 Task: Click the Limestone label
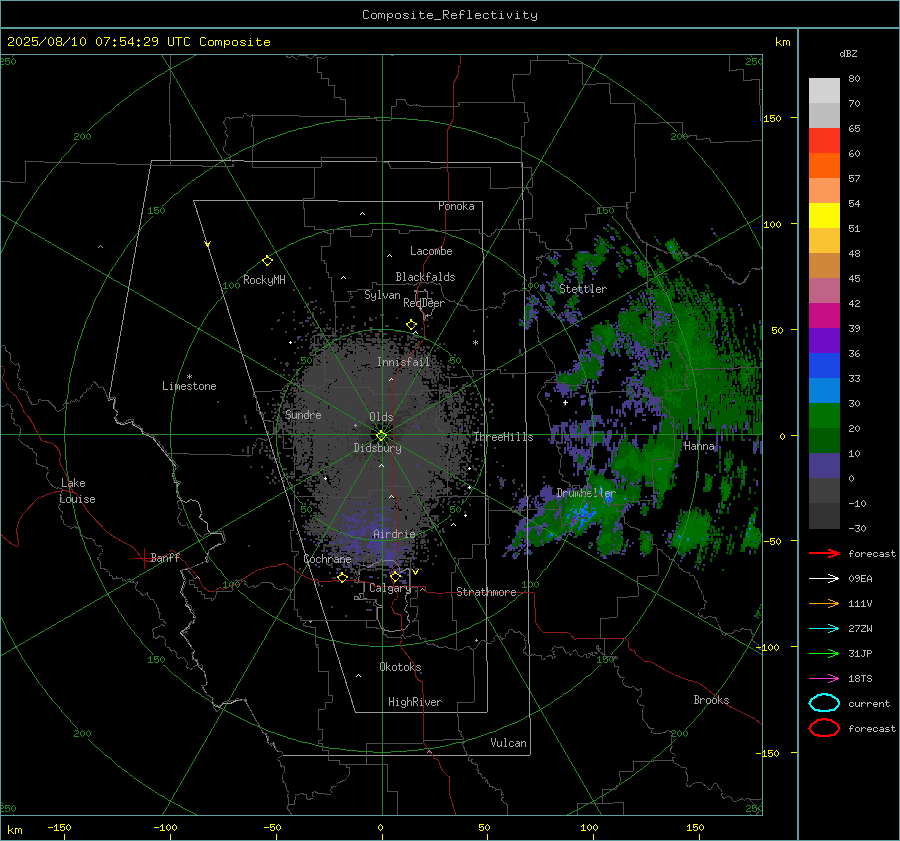click(189, 386)
